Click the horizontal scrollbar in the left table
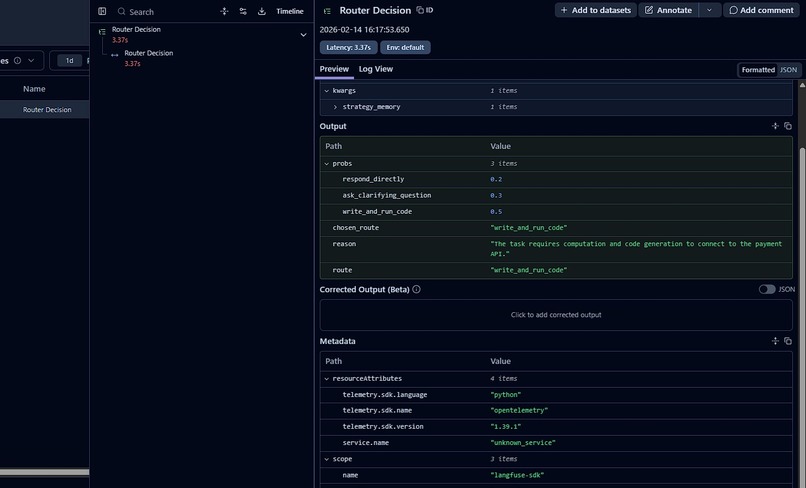Screen dimensions: 806x488 (44, 472)
